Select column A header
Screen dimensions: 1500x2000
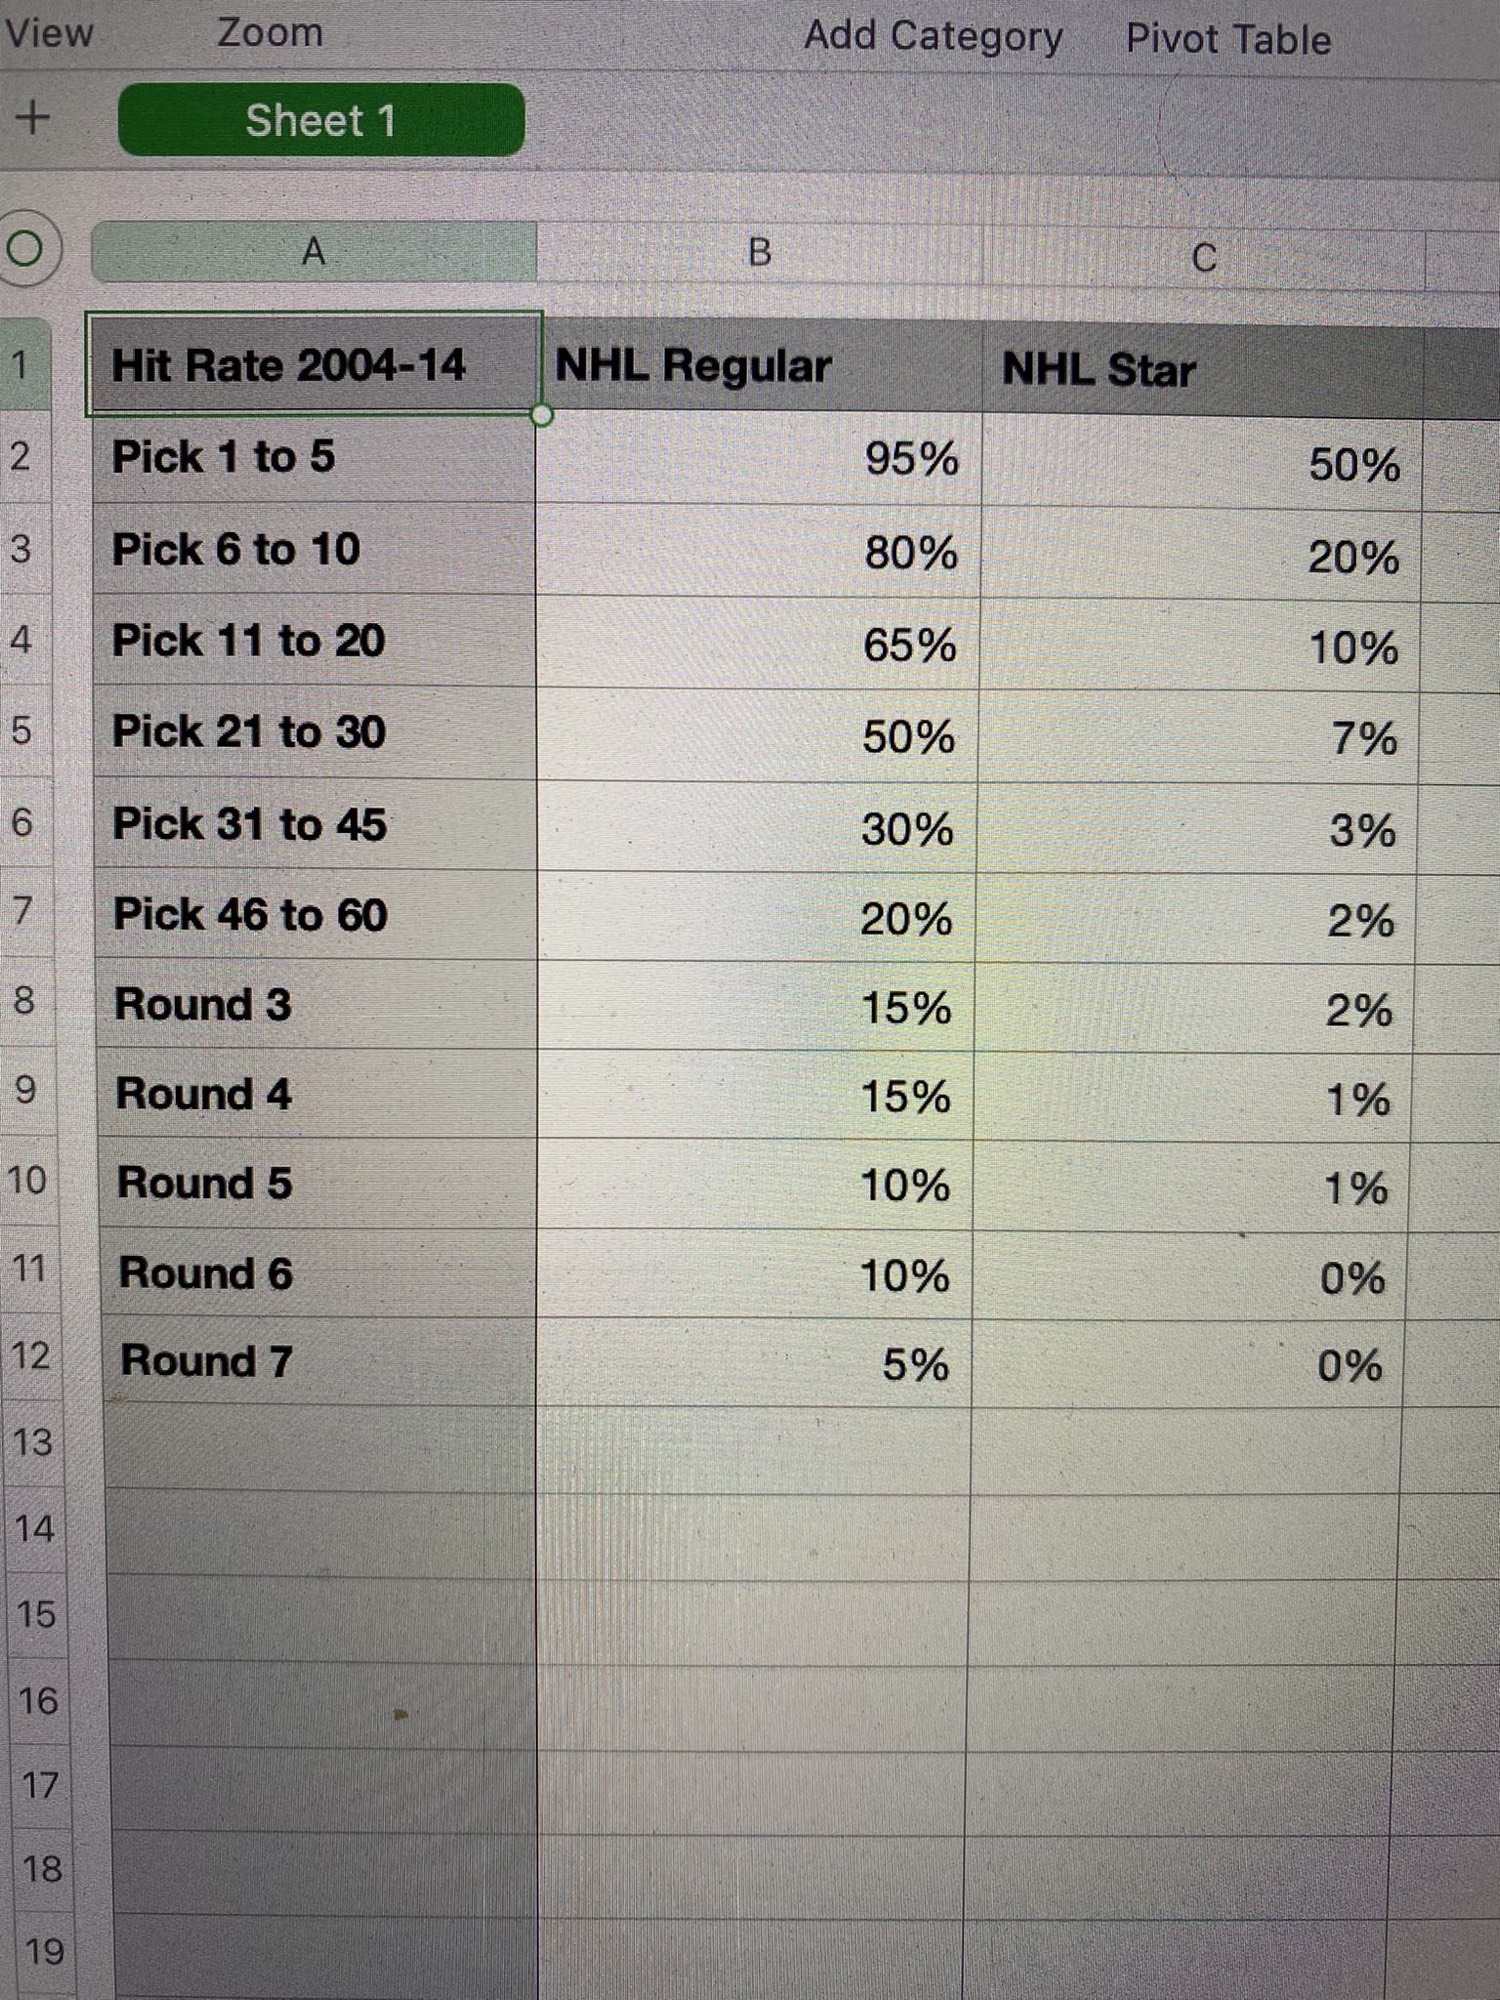point(313,252)
